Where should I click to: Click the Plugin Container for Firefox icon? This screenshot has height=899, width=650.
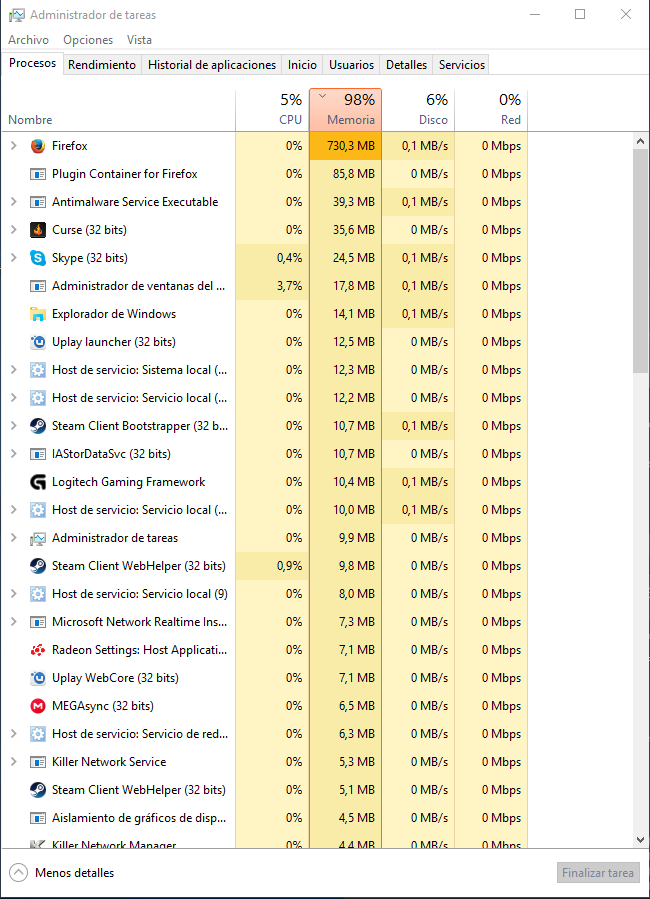point(38,174)
